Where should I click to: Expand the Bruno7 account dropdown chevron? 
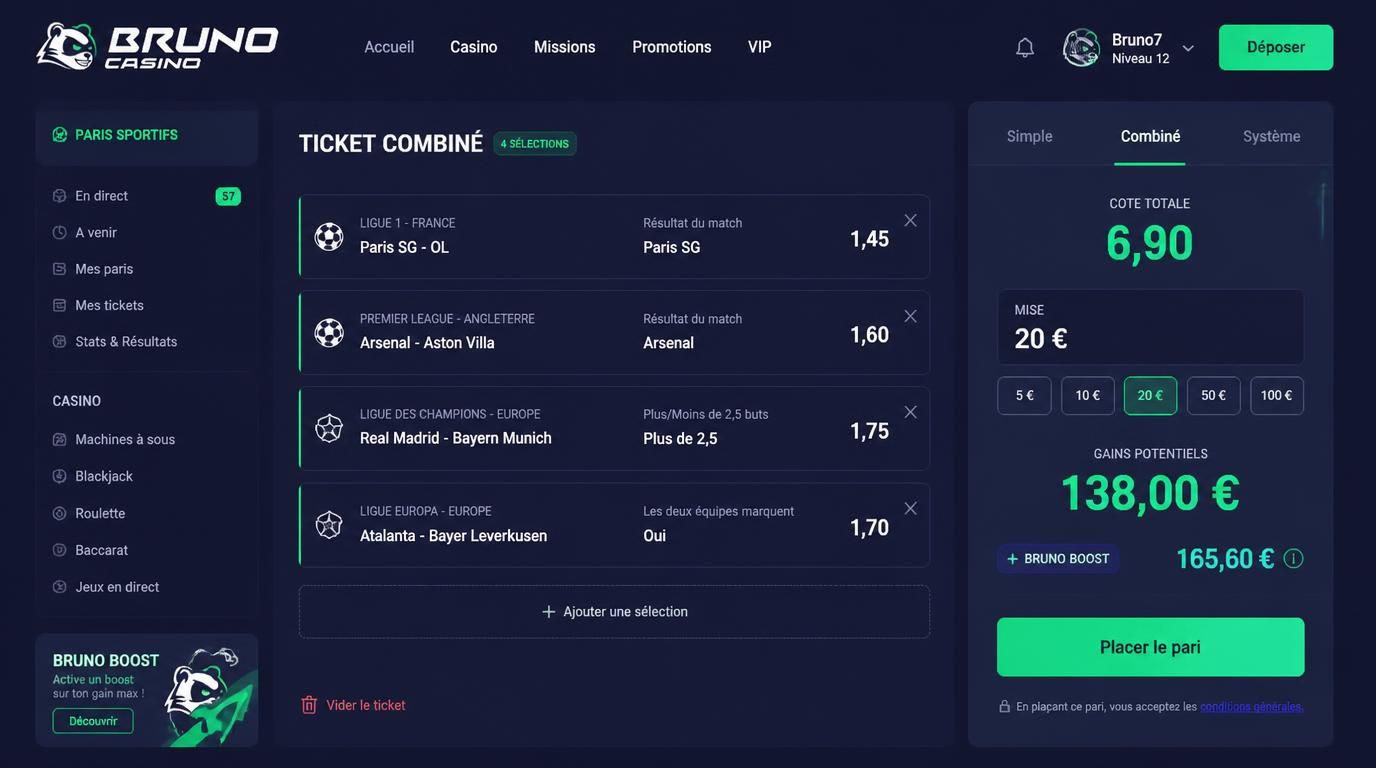[x=1188, y=48]
